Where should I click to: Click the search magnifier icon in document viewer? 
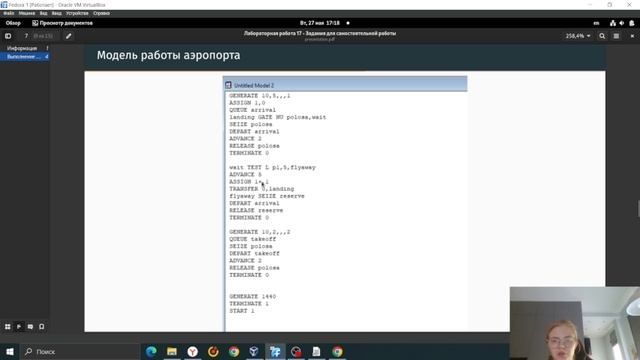[x=602, y=36]
